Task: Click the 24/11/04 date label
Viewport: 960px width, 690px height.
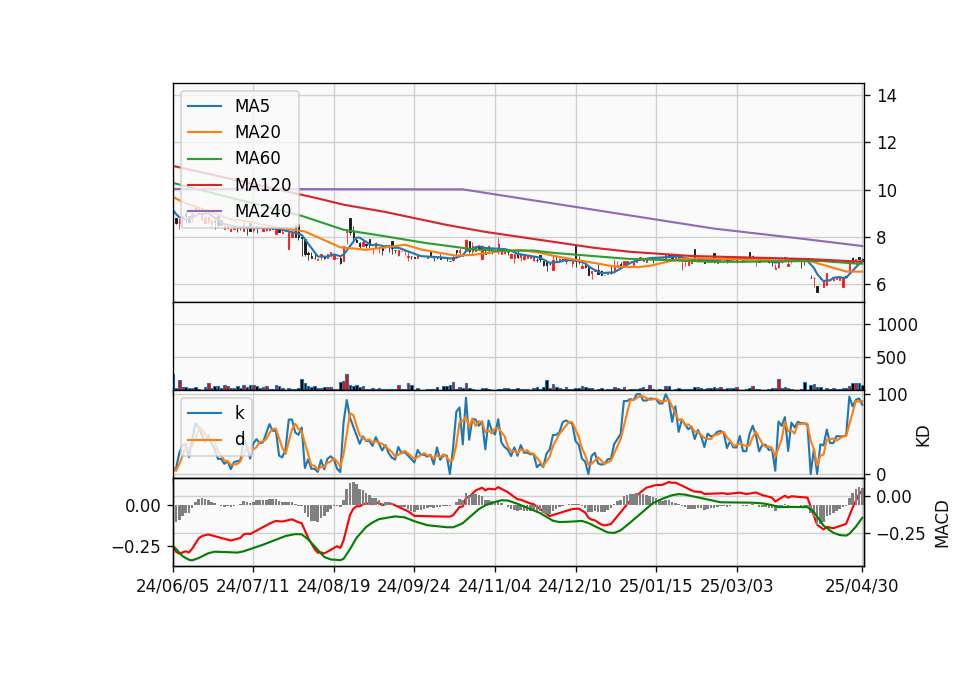Action: 495,586
